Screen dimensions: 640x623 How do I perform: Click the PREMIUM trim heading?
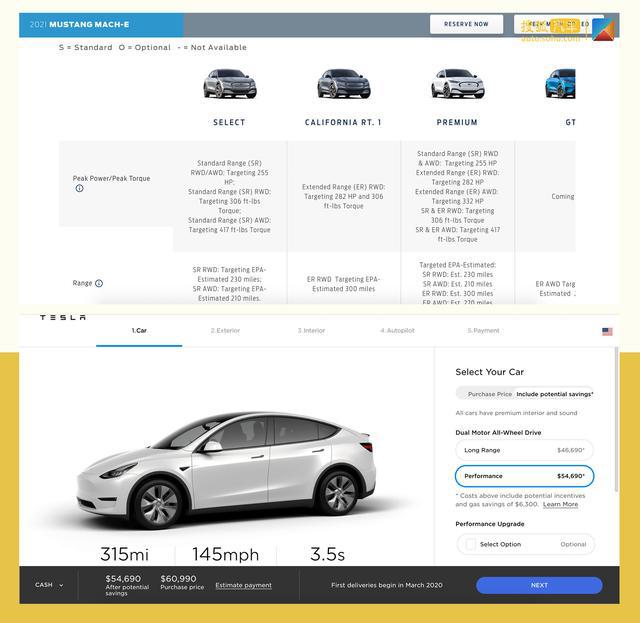(x=457, y=122)
